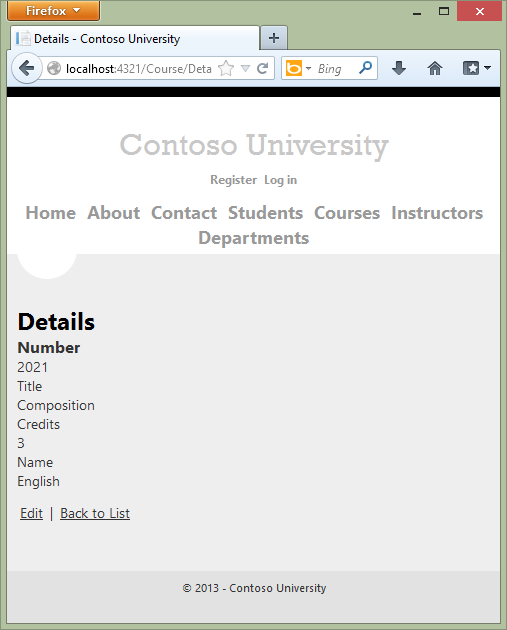The image size is (507, 630).
Task: Click the Back to List link
Action: [x=95, y=513]
